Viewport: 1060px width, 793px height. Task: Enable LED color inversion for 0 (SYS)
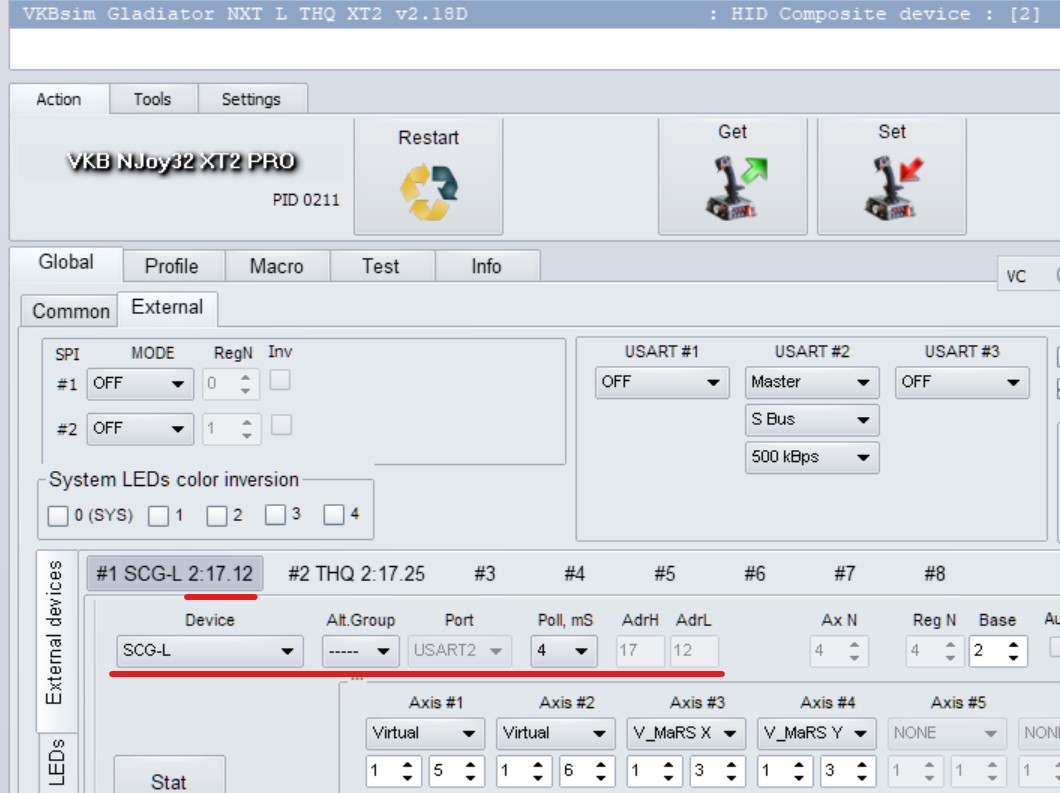tap(58, 516)
